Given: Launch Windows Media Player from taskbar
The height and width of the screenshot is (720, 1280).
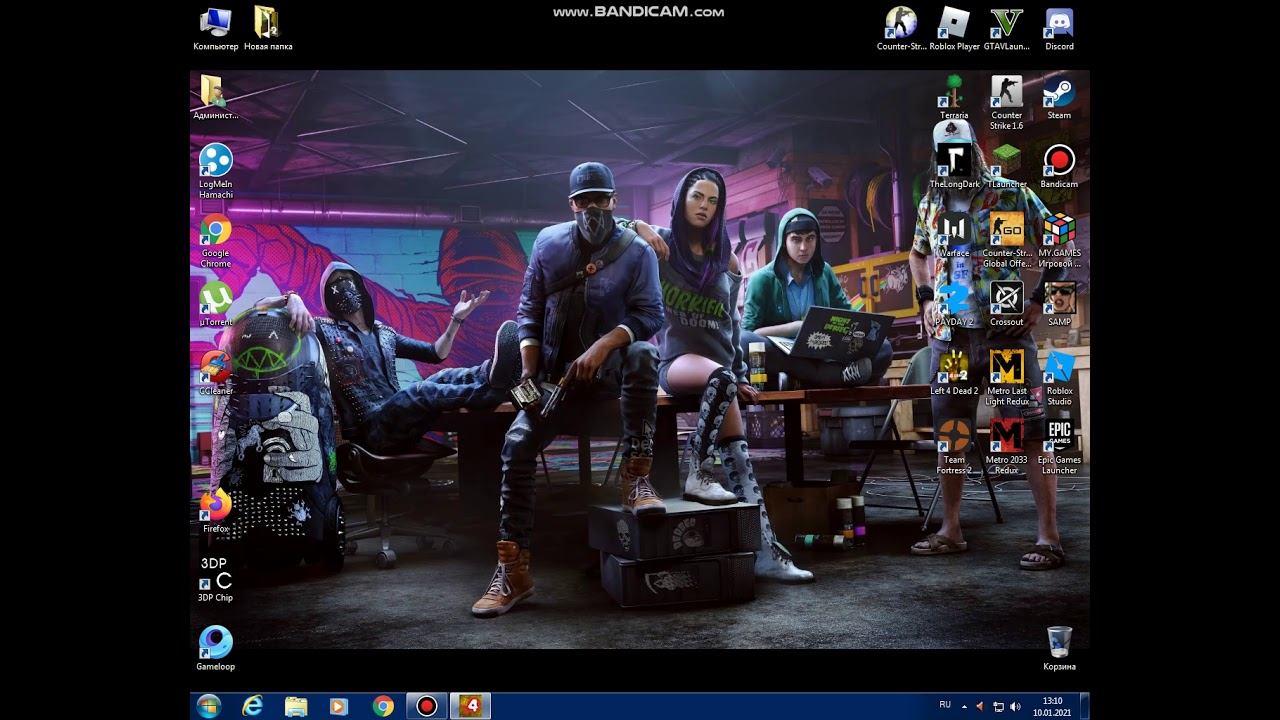Looking at the screenshot, I should point(339,706).
